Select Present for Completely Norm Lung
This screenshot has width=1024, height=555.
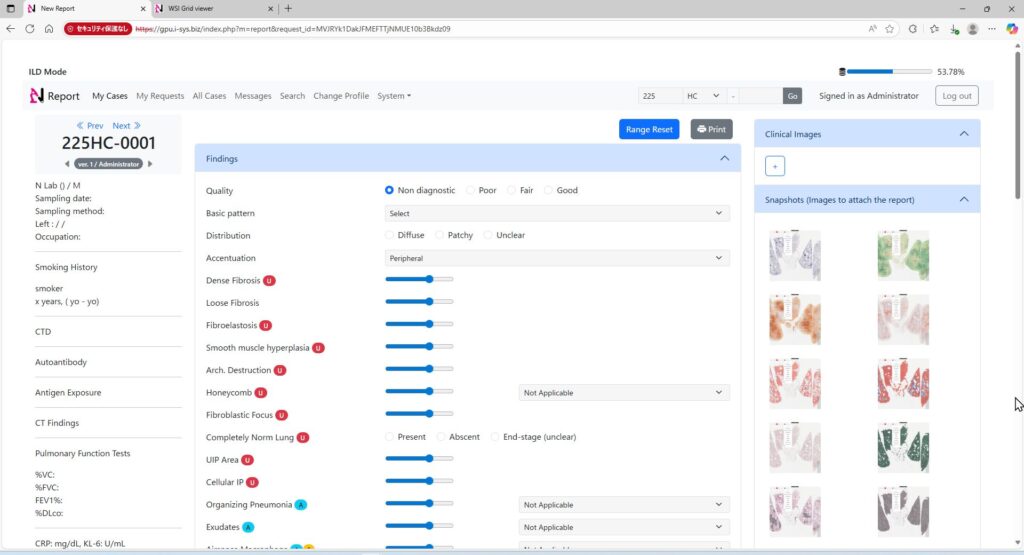(390, 437)
